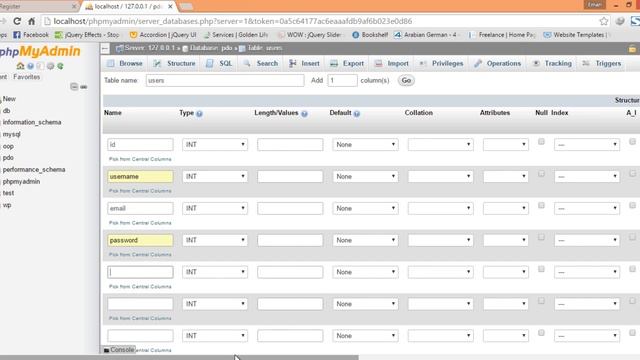Click yellow page icon at breadcrumb right
This screenshot has height=360, width=640.
point(632,49)
